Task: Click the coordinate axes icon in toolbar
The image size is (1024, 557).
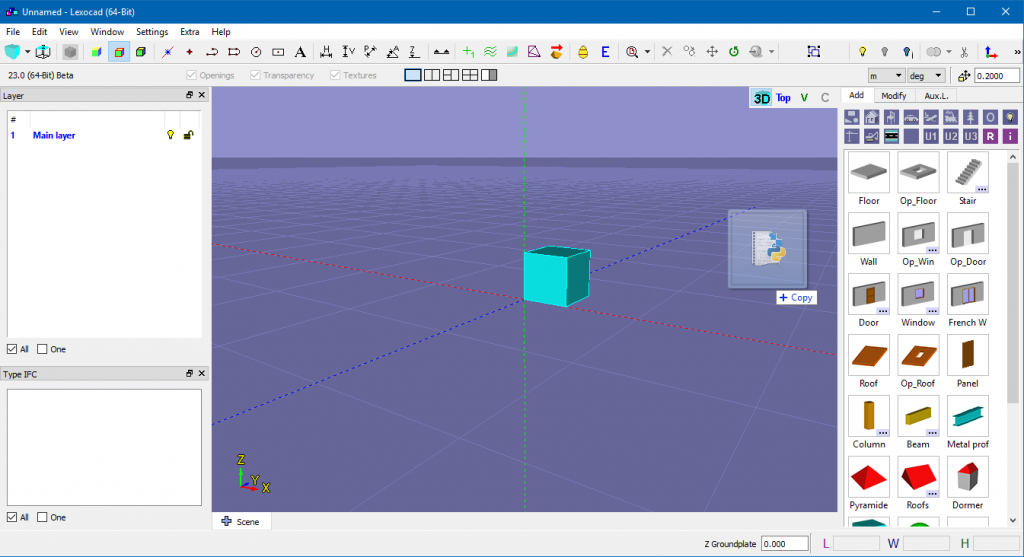Action: (991, 52)
